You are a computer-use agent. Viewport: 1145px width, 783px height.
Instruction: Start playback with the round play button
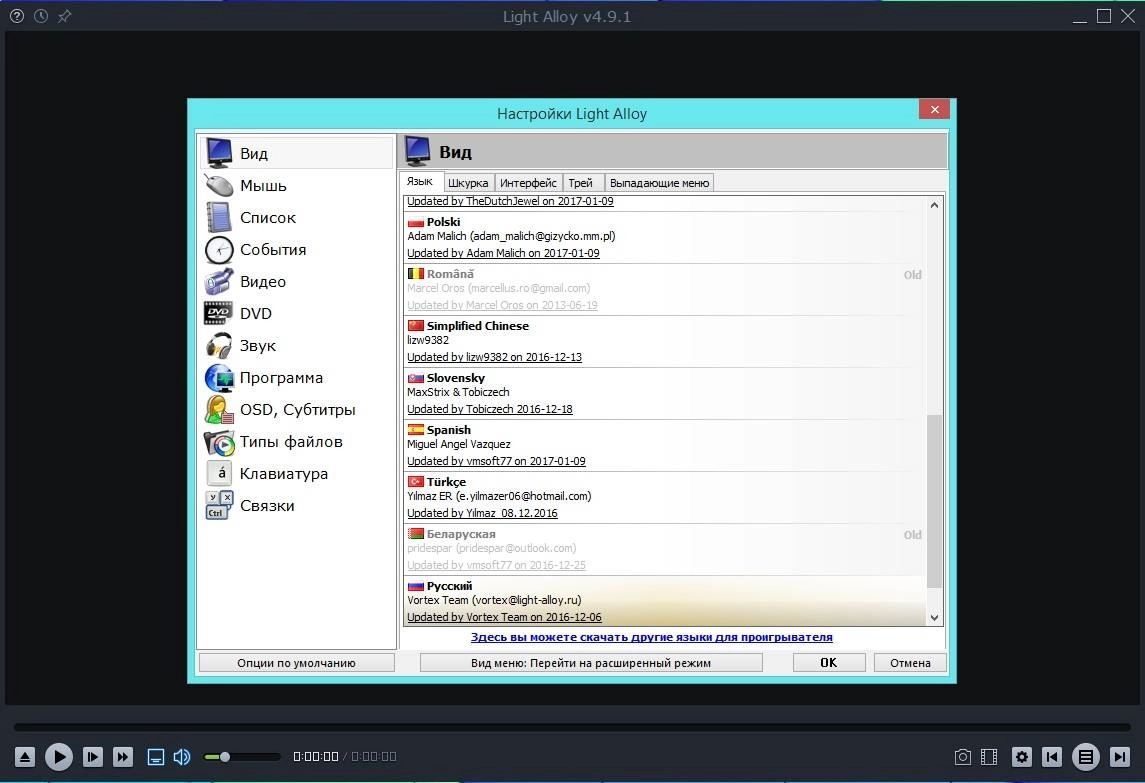tap(58, 757)
